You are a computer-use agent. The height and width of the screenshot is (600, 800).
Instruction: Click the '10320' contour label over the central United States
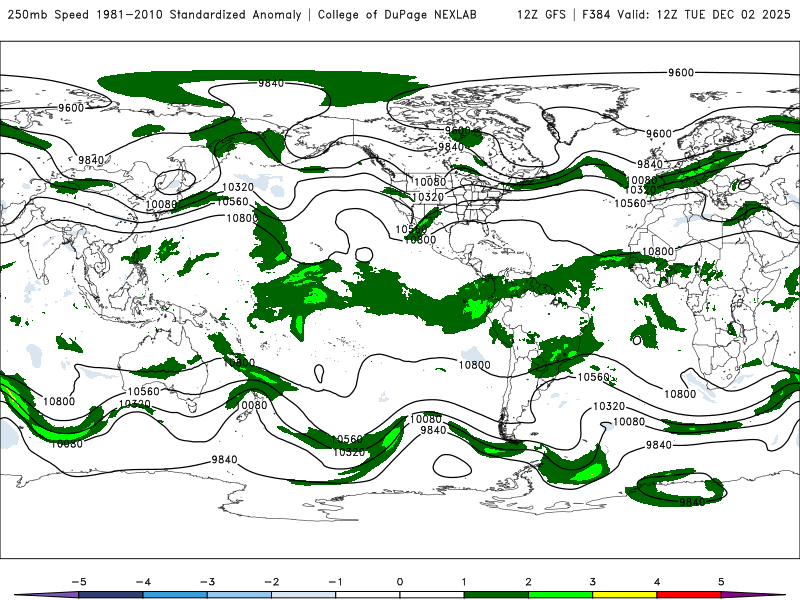(x=428, y=197)
